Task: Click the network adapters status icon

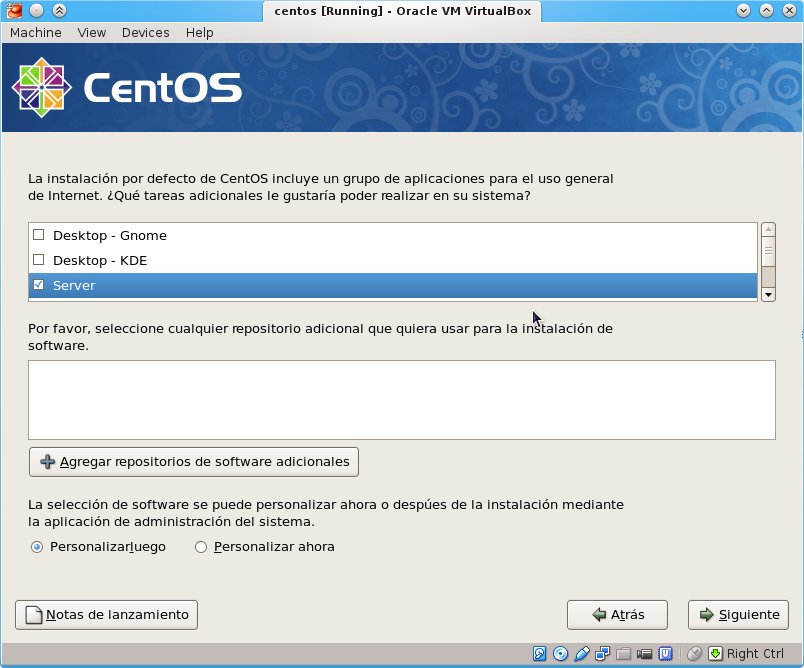Action: click(602, 654)
